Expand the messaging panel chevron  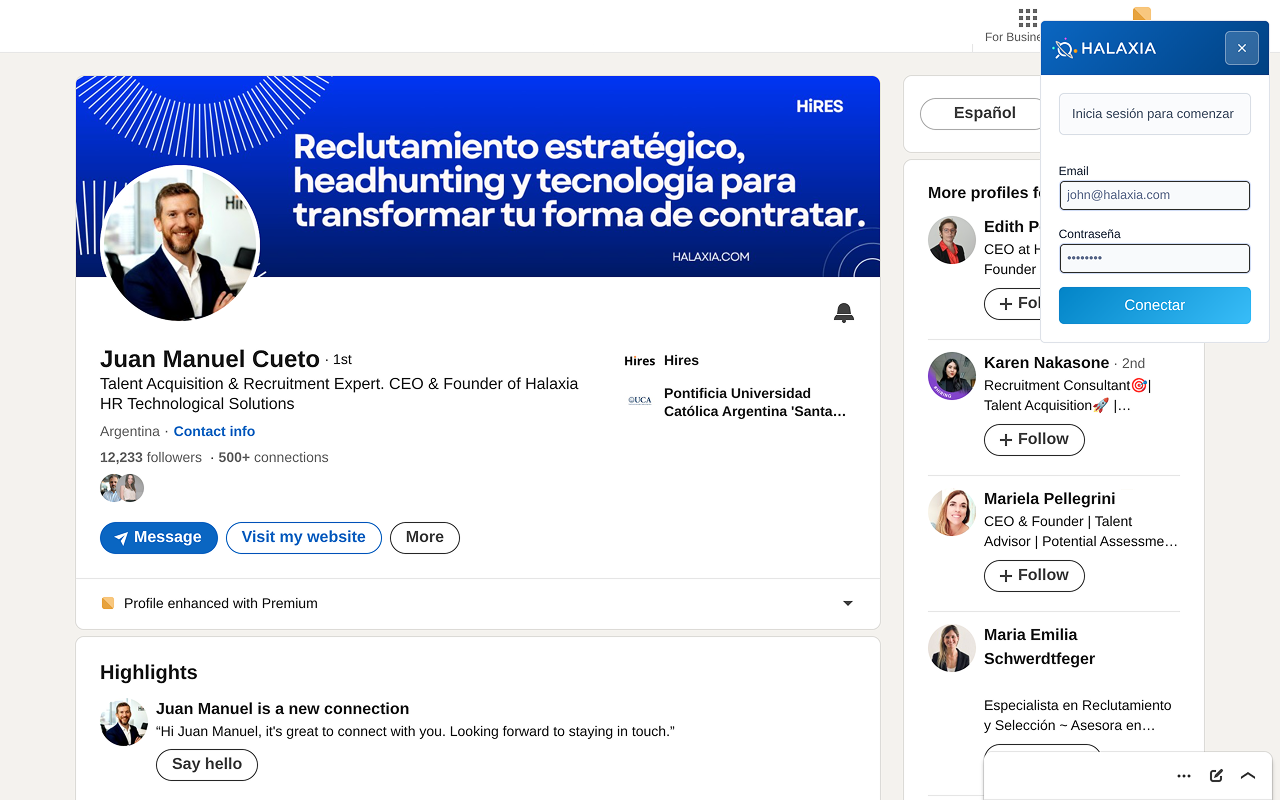1248,776
